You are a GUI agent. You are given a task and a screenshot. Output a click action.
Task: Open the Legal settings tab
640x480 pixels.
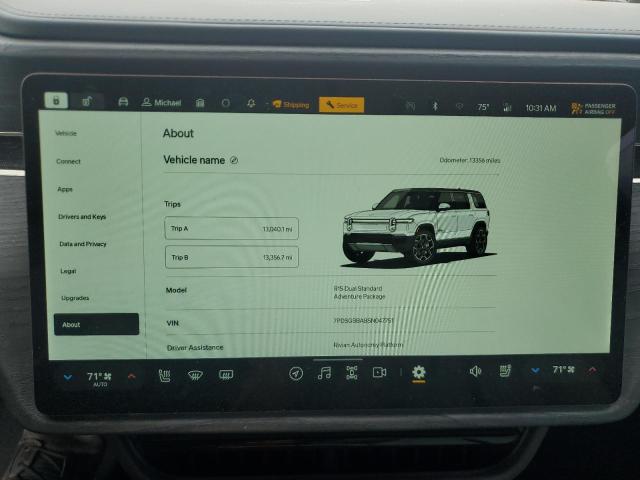[68, 271]
